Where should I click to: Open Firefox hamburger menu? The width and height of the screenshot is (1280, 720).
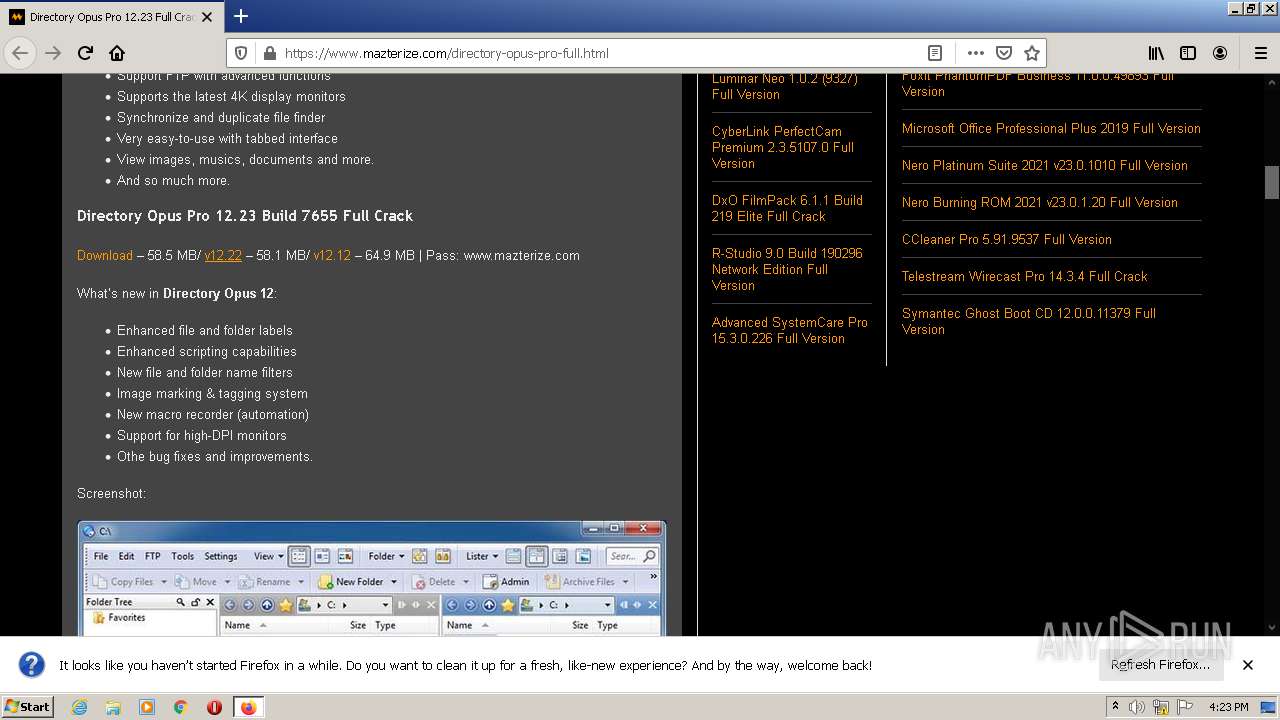1260,53
